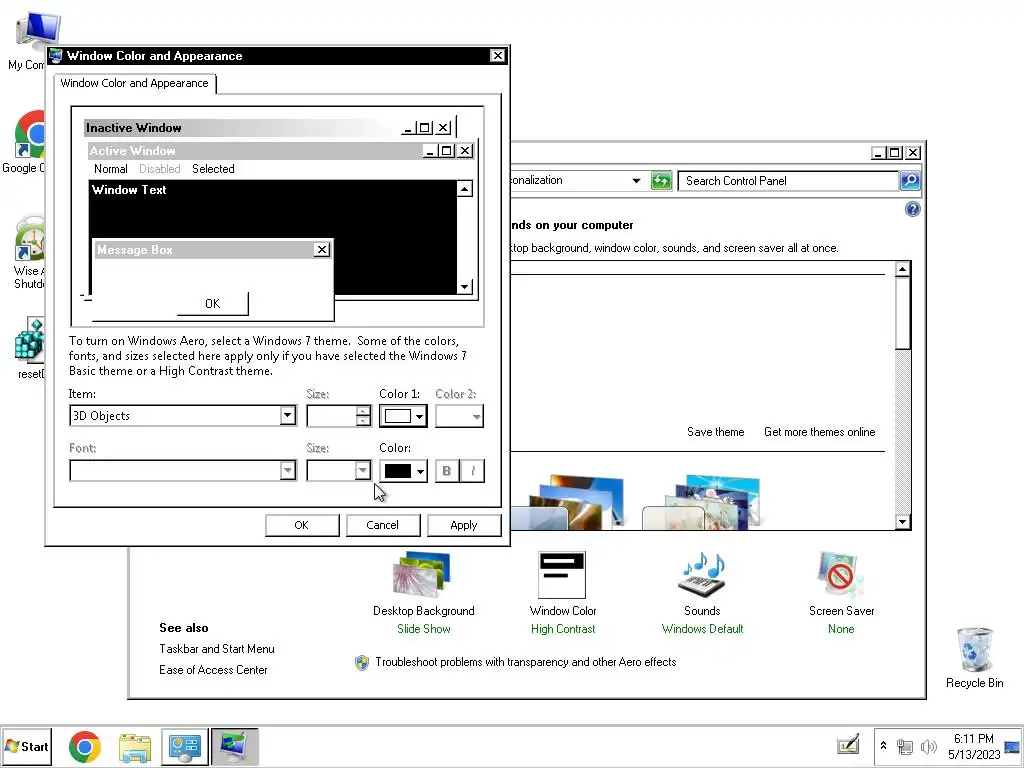Click the Control Panel search magnifier icon
Image resolution: width=1024 pixels, height=768 pixels.
click(910, 180)
